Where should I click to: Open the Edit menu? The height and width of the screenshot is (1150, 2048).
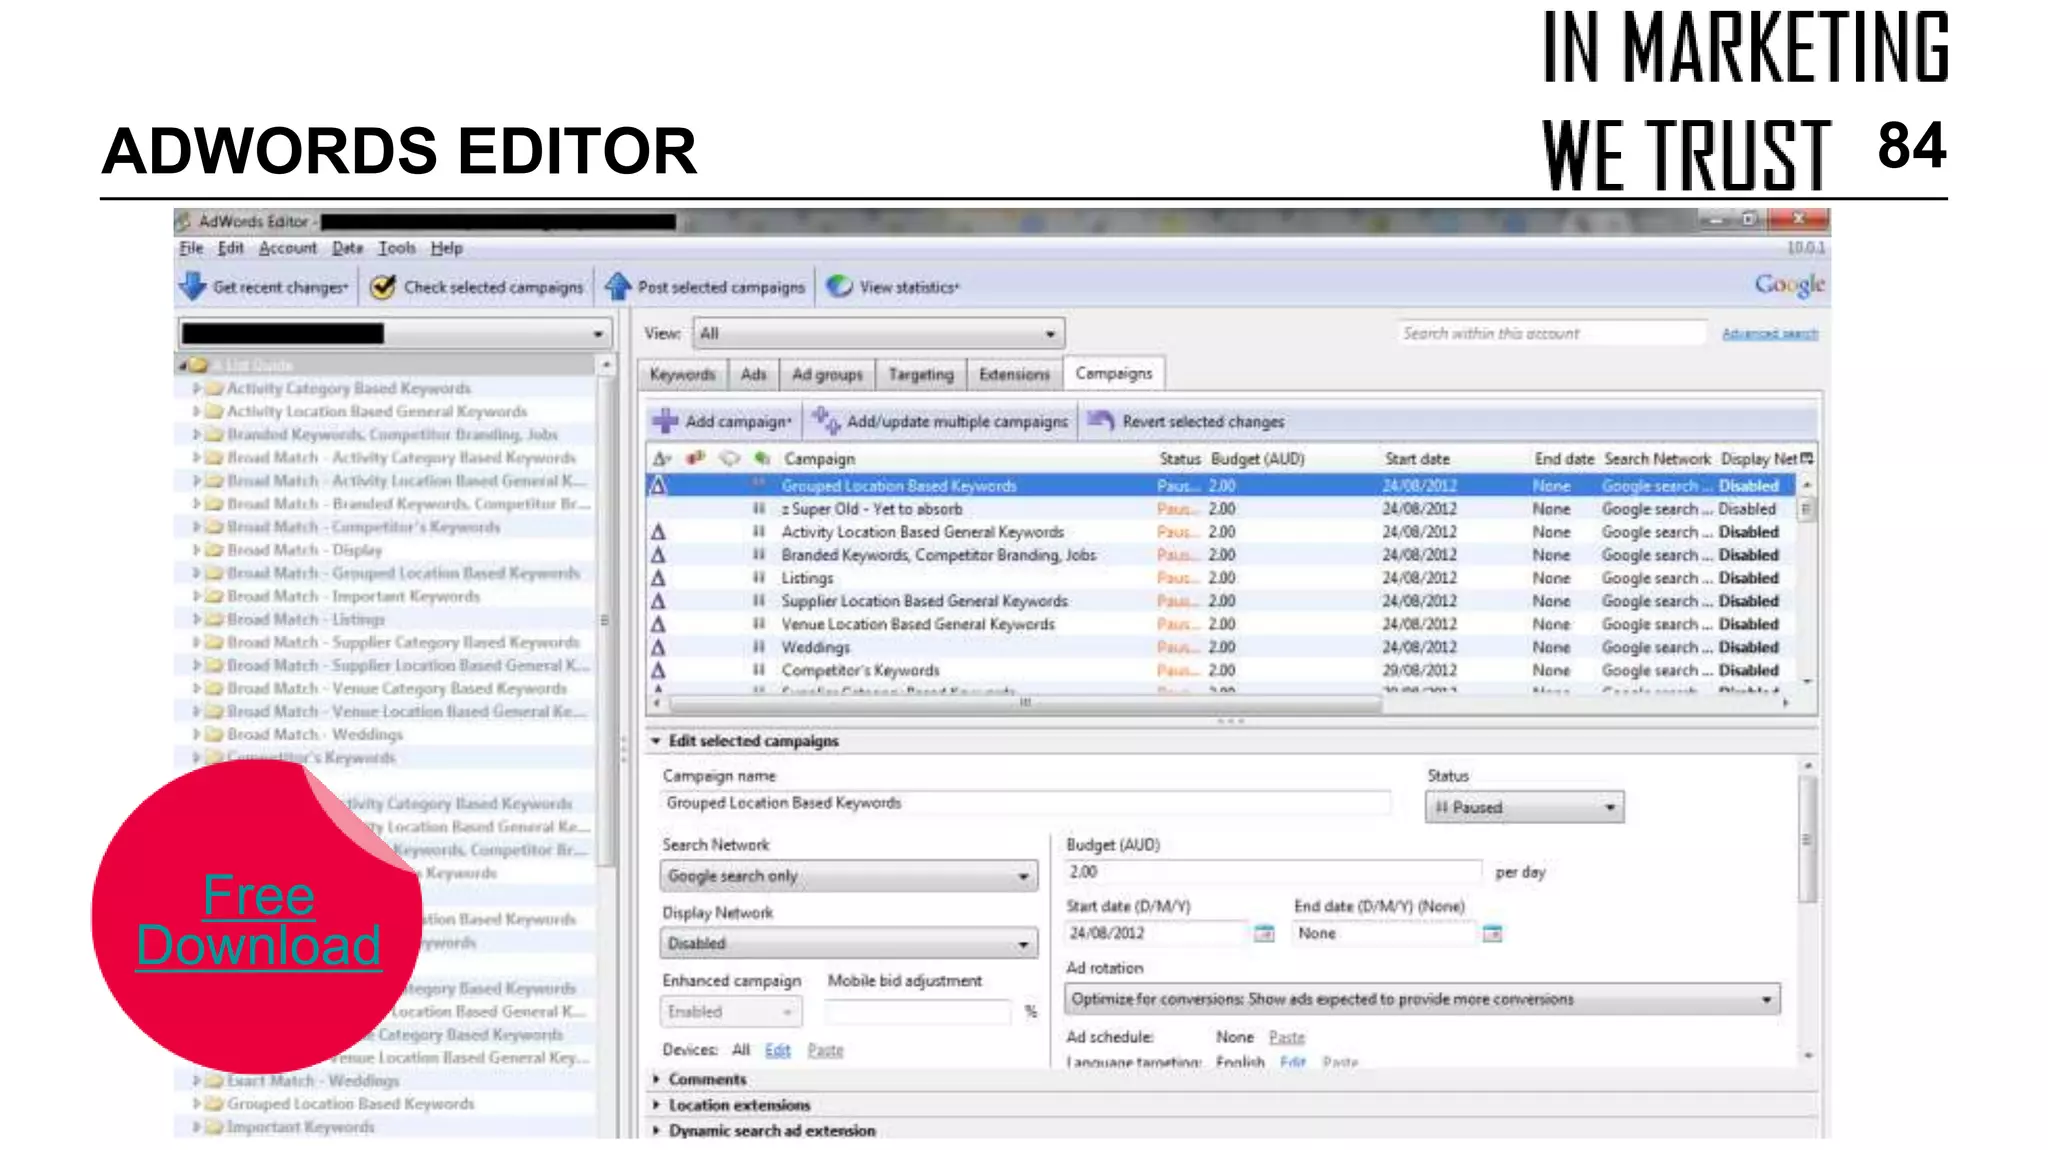[231, 248]
